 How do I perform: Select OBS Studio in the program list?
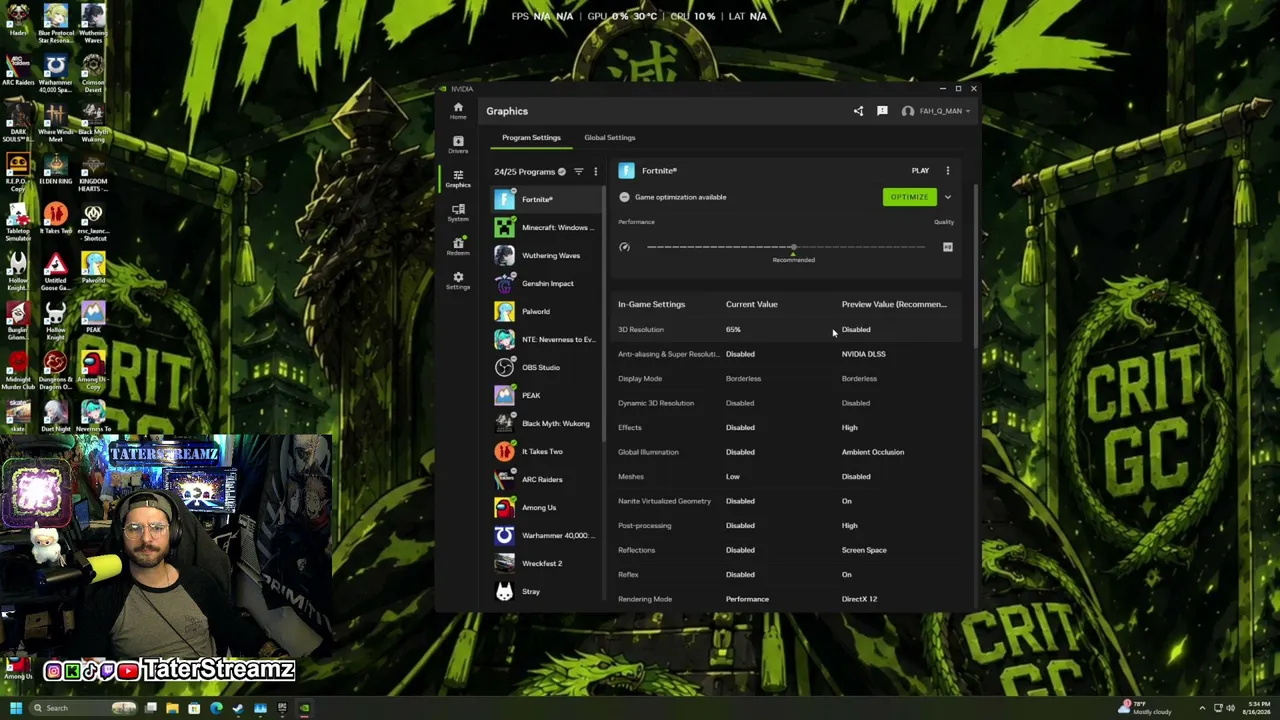(547, 367)
